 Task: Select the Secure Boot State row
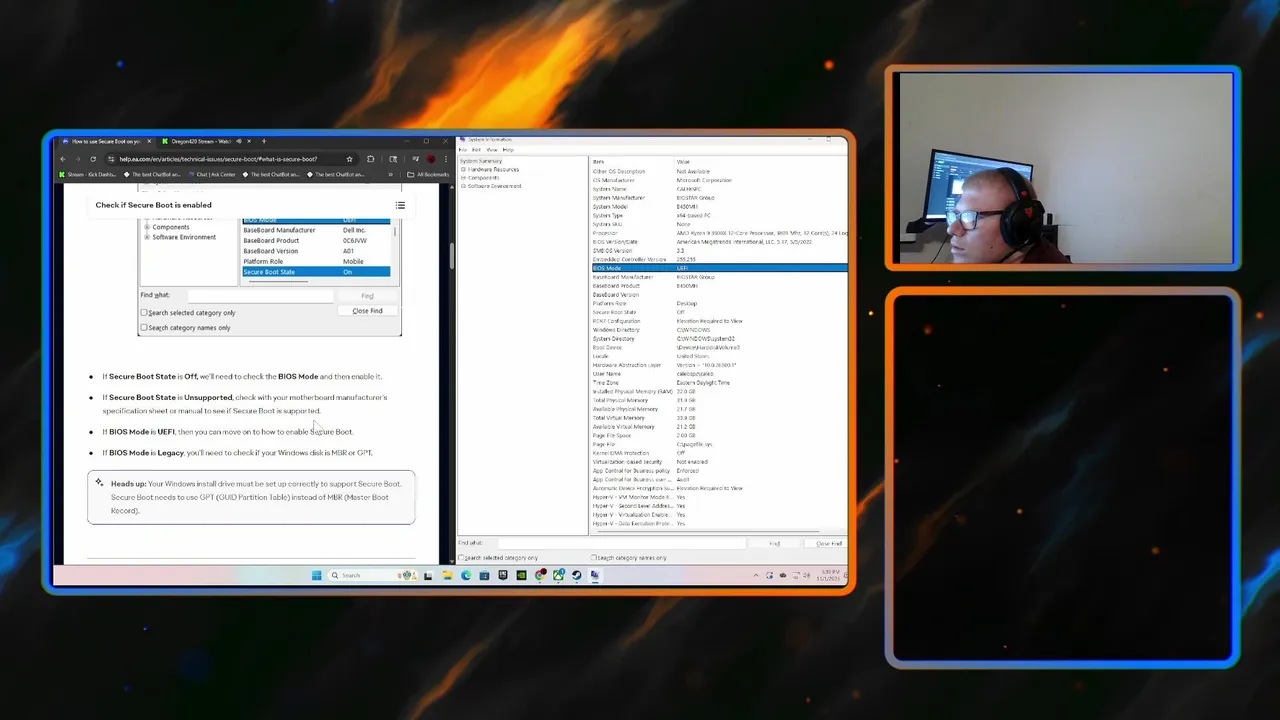(719, 312)
